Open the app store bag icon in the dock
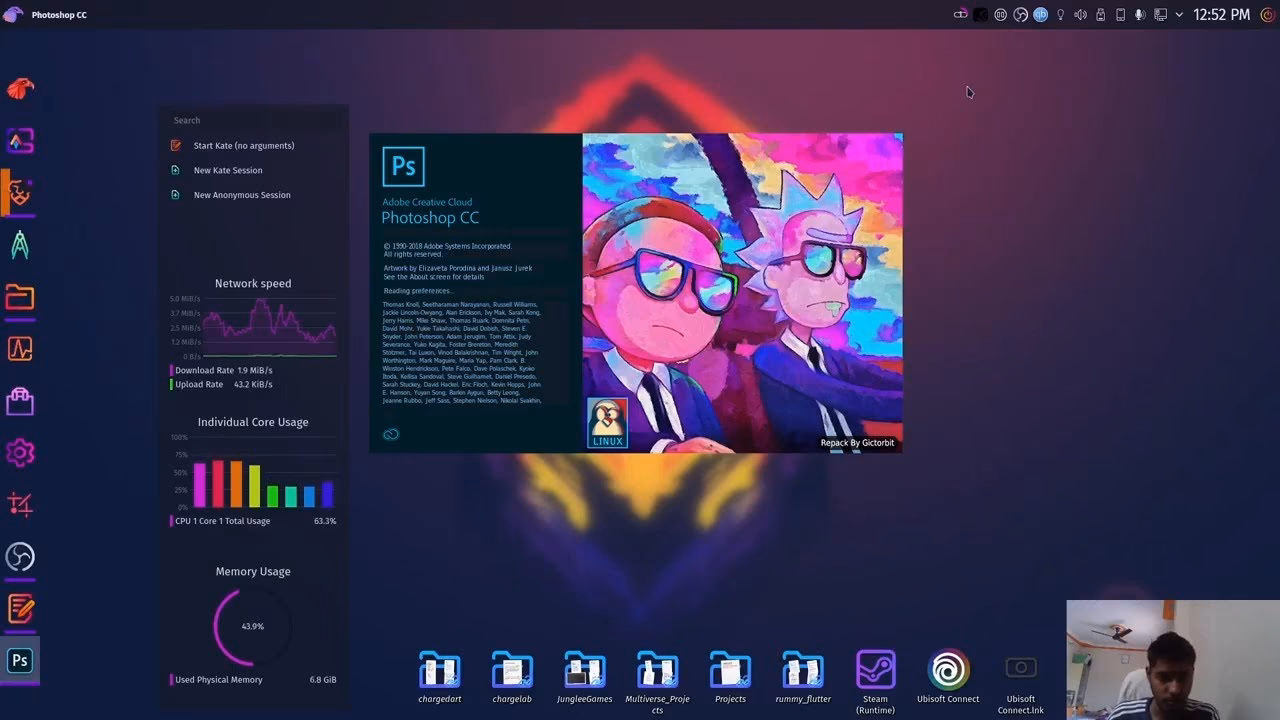The image size is (1280, 720). (x=20, y=400)
